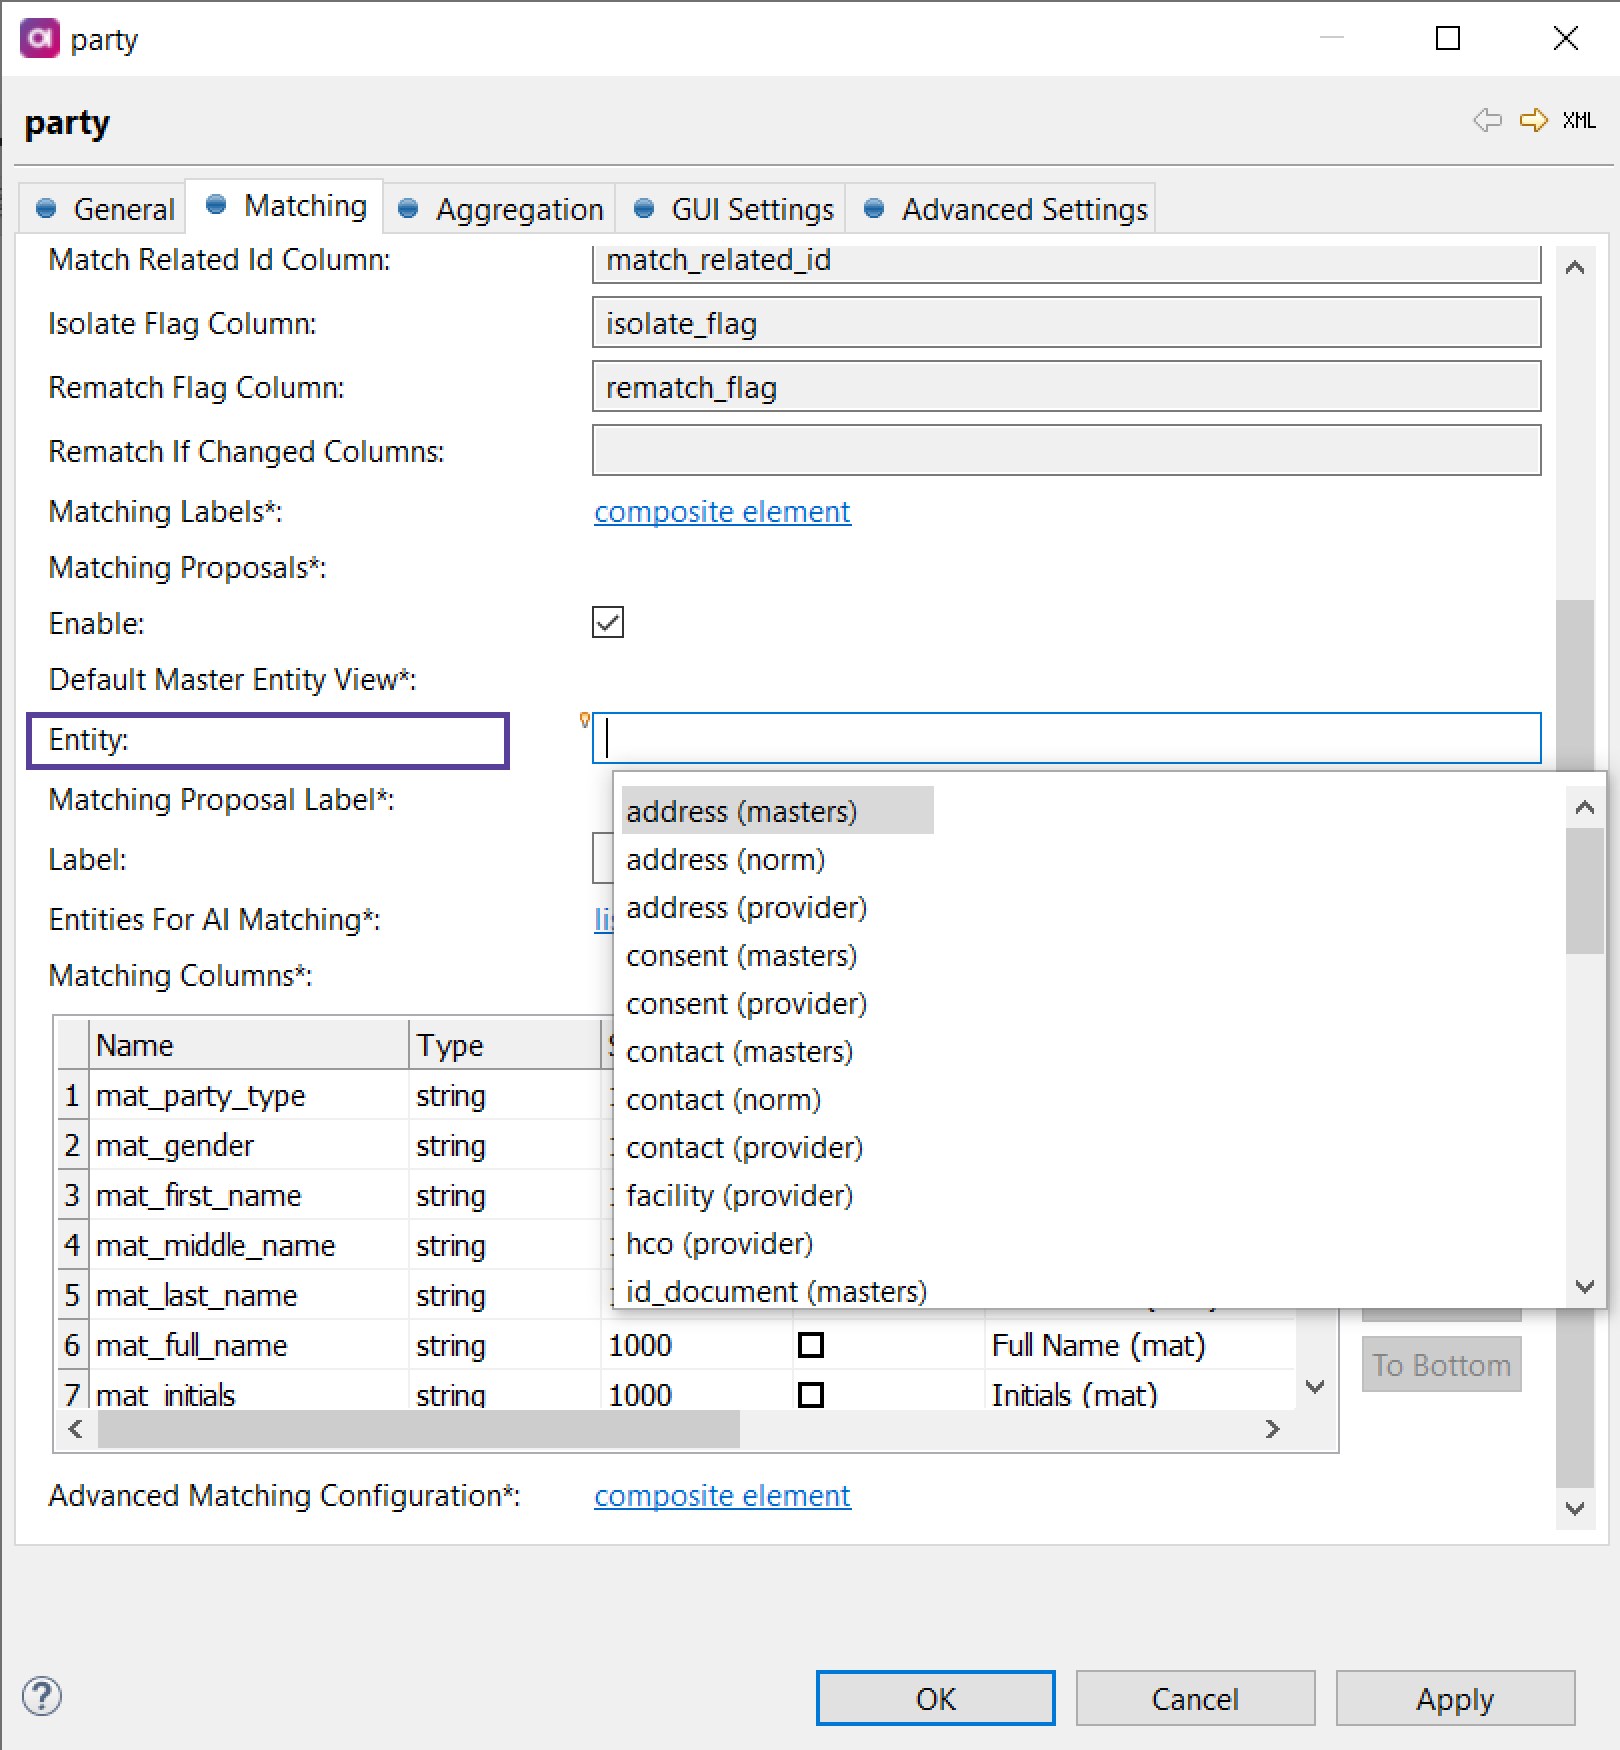Click table vertical scroll down arrow

(x=1316, y=1387)
